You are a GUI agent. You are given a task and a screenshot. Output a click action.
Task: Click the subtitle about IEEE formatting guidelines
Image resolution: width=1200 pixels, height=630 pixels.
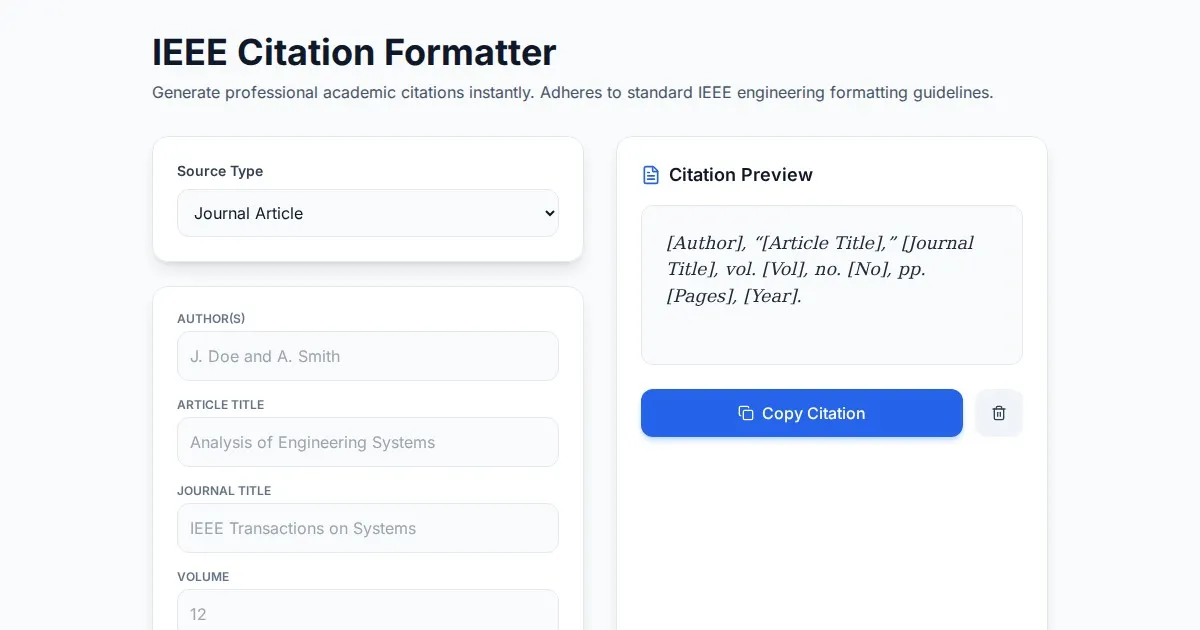pyautogui.click(x=572, y=93)
